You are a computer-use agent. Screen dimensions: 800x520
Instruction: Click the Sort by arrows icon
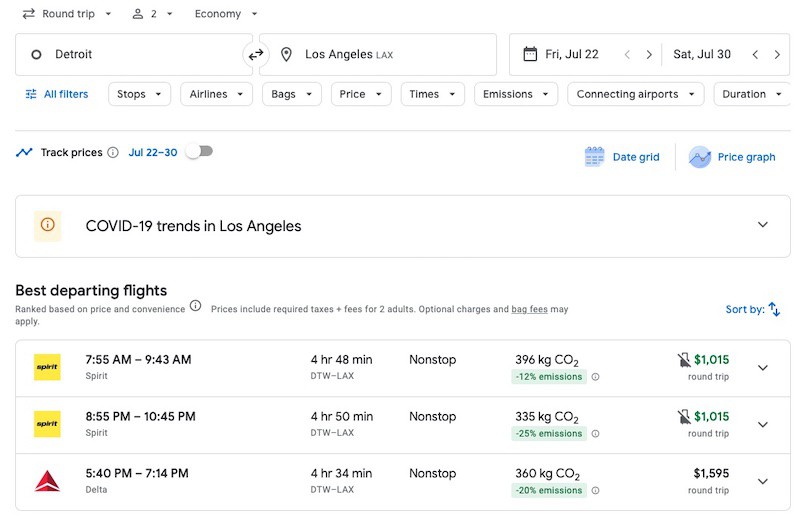[x=774, y=310]
